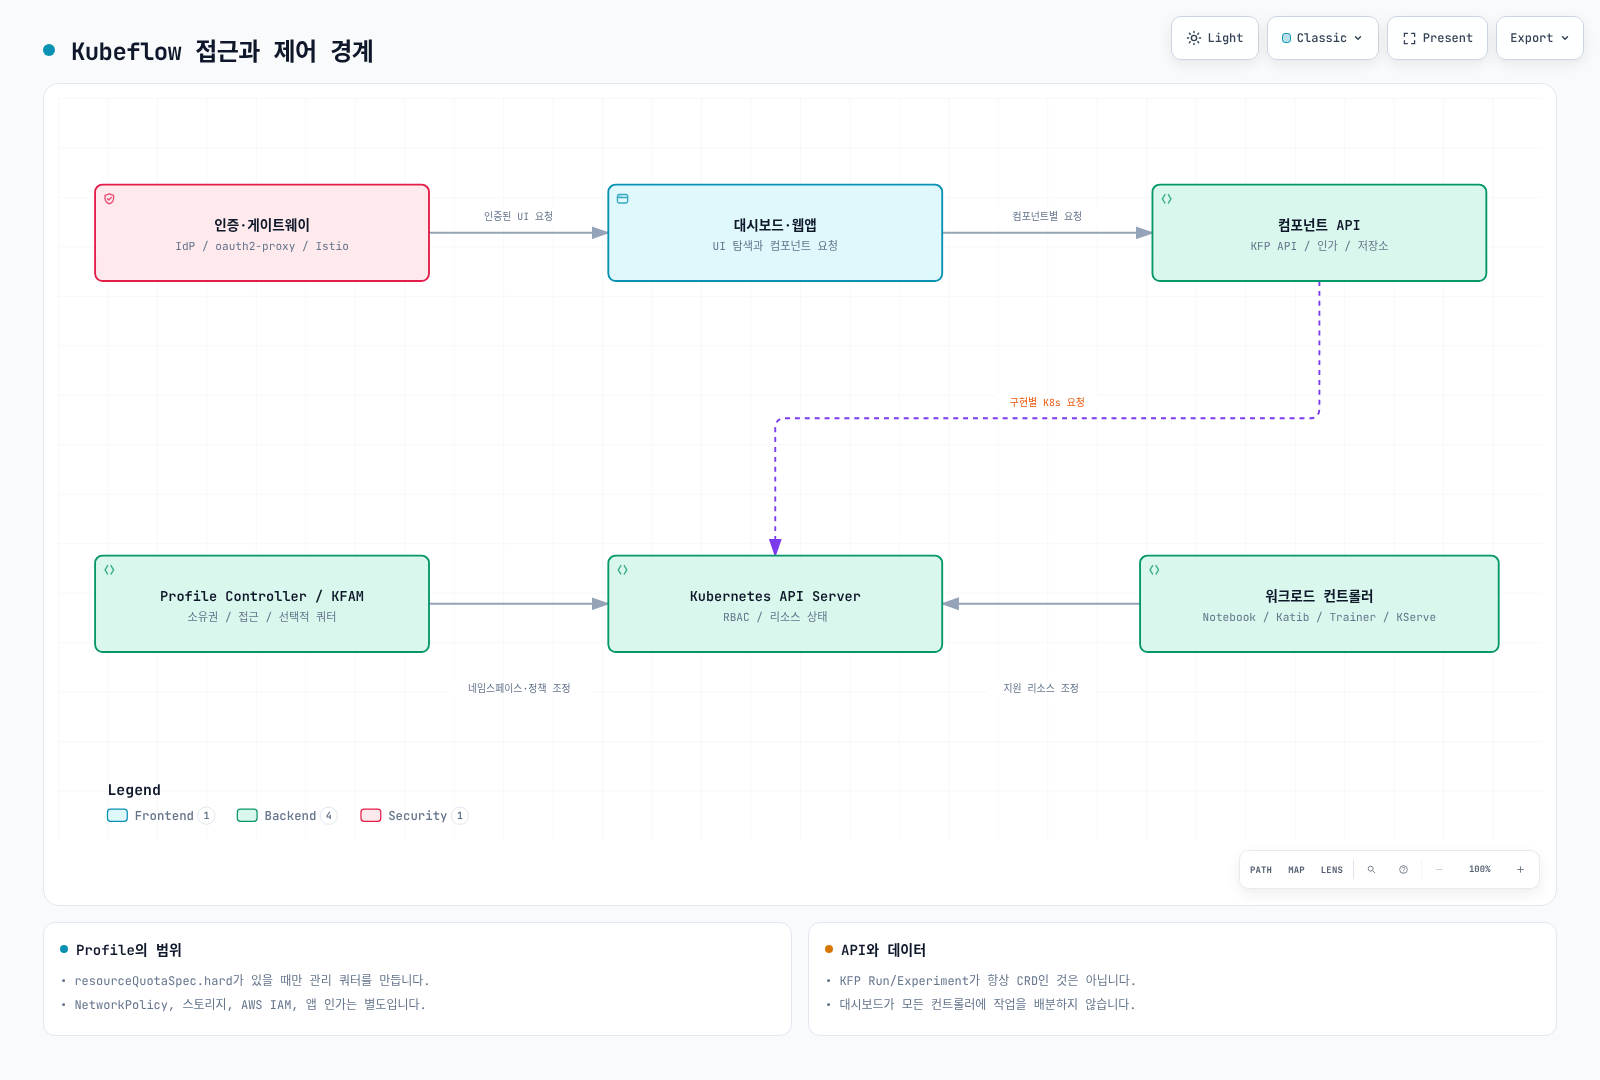Toggle the Backend legend filter
1600x1080 pixels.
287,816
